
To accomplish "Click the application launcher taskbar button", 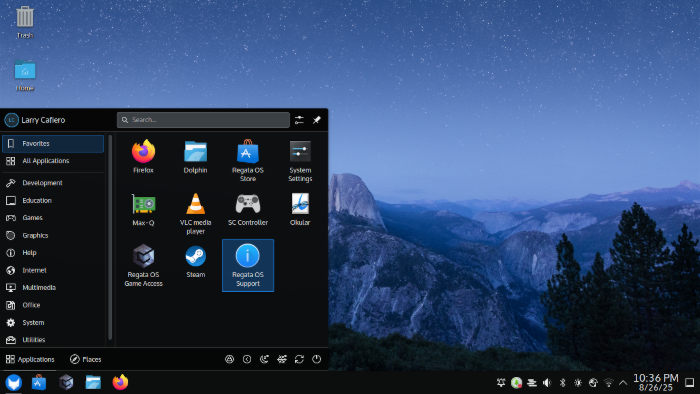I will (x=13, y=383).
